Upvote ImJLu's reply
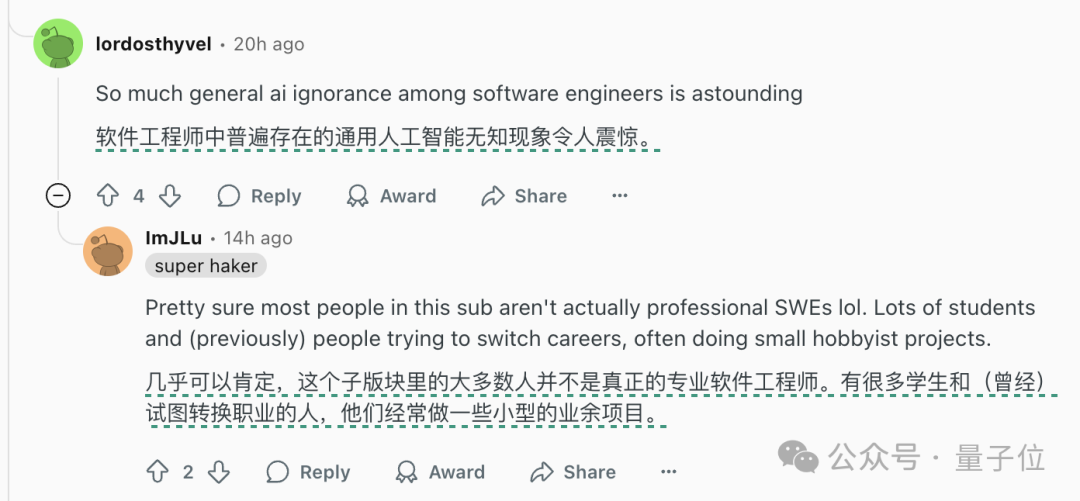Screen dimensions: 1080x501 tap(158, 472)
